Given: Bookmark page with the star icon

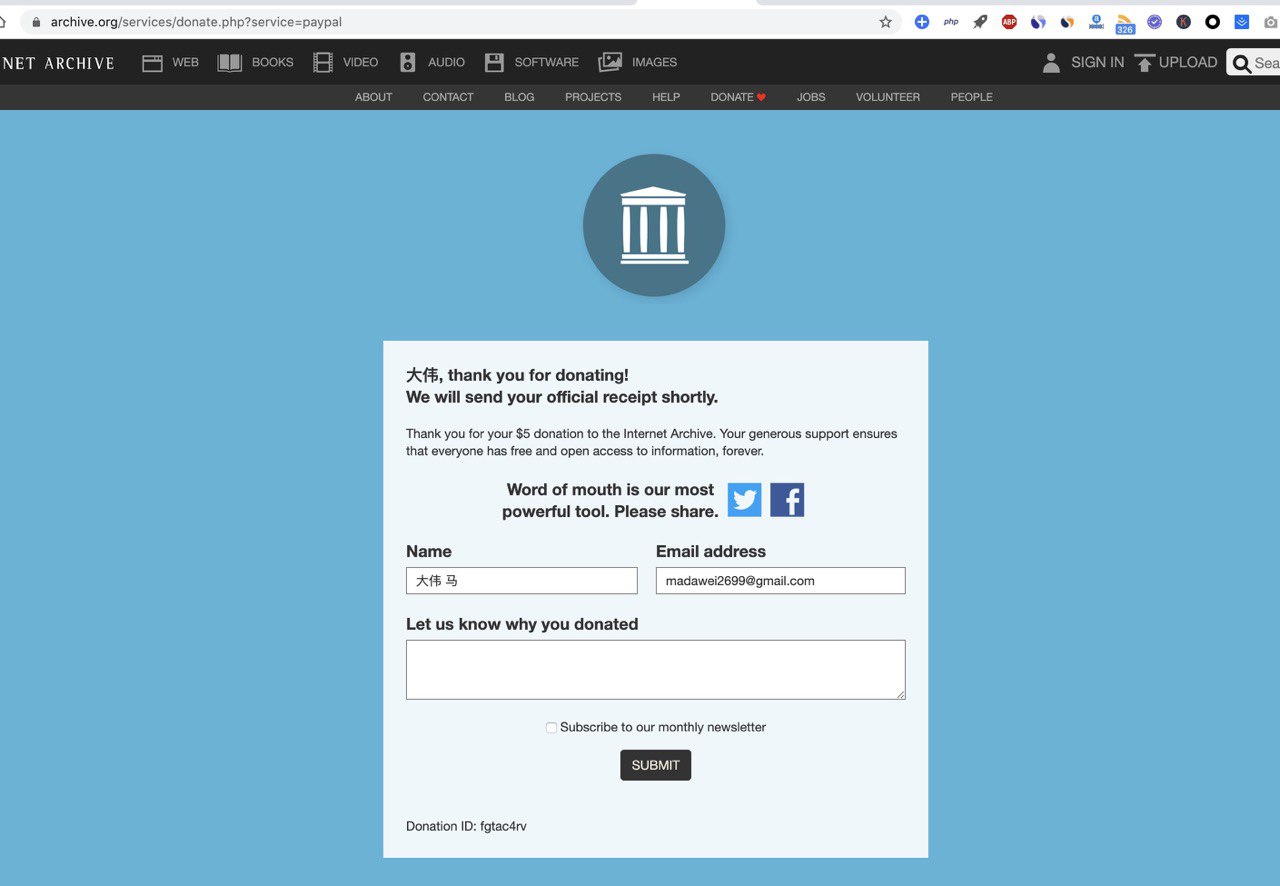Looking at the screenshot, I should [885, 22].
